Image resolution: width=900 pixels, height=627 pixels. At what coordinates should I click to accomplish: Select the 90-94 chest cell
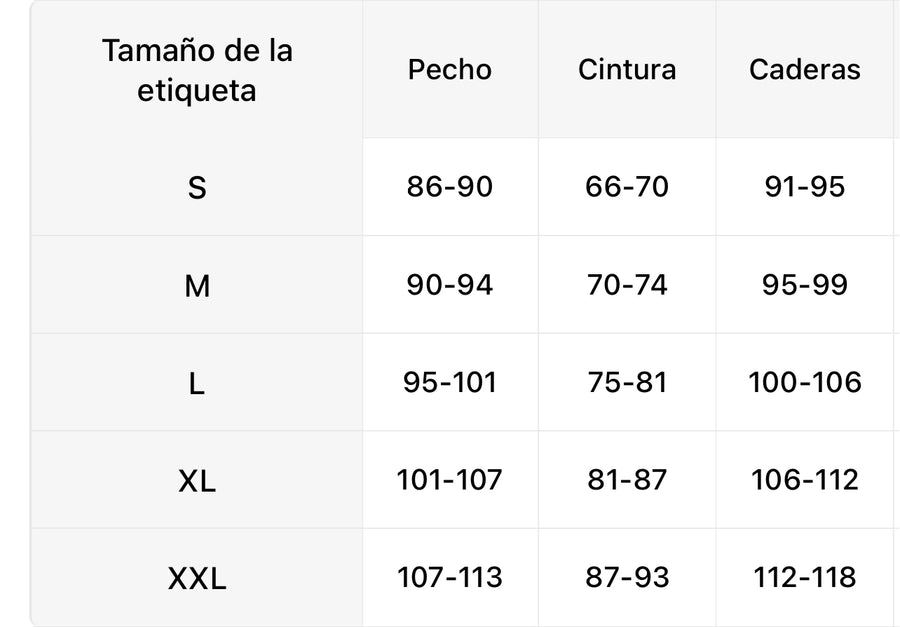click(x=450, y=285)
